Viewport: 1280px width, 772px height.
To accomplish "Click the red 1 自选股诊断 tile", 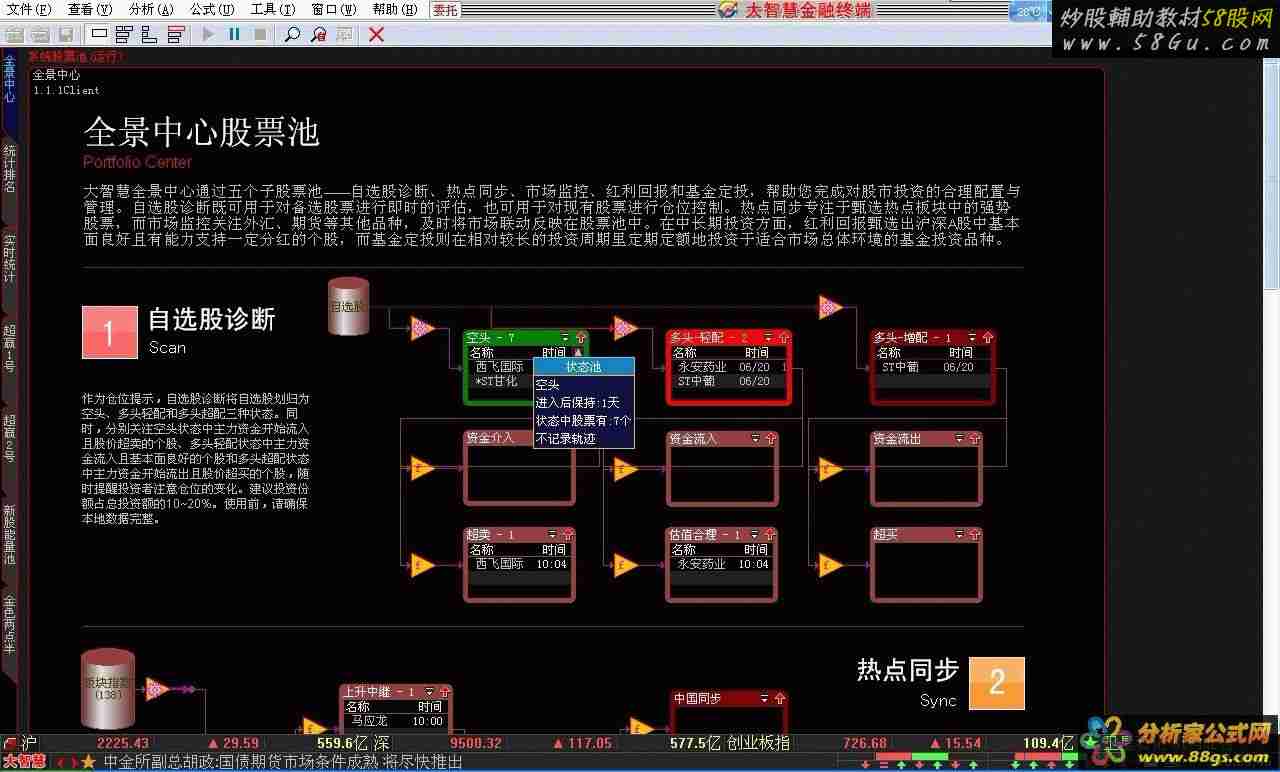I will [108, 332].
